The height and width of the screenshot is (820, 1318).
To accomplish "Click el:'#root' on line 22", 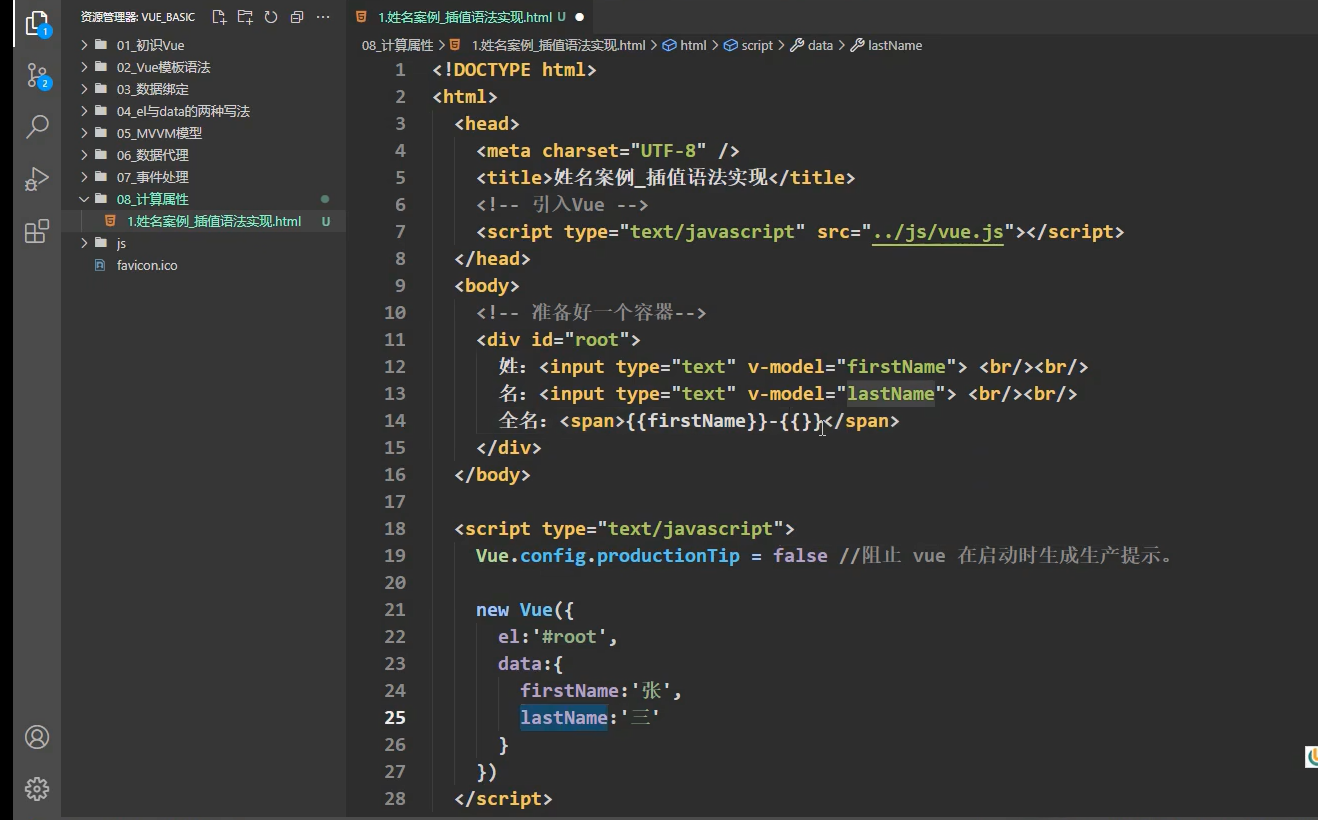I will pos(558,637).
